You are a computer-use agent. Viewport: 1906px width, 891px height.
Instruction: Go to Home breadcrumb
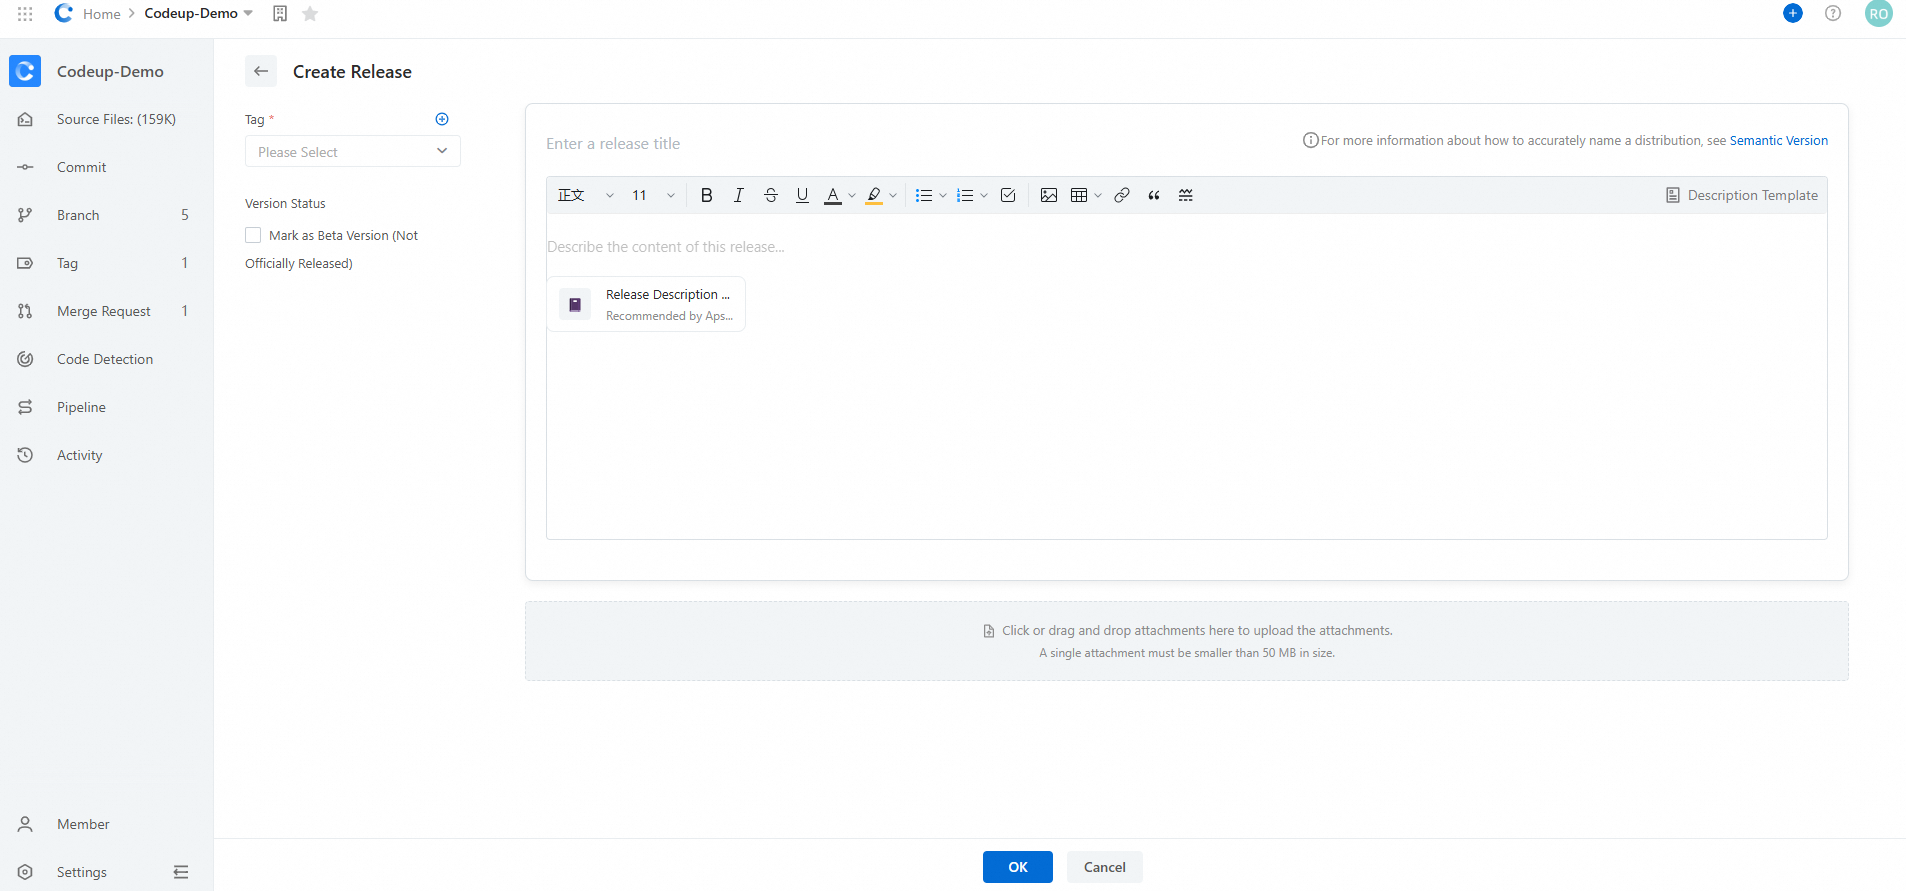pos(102,14)
